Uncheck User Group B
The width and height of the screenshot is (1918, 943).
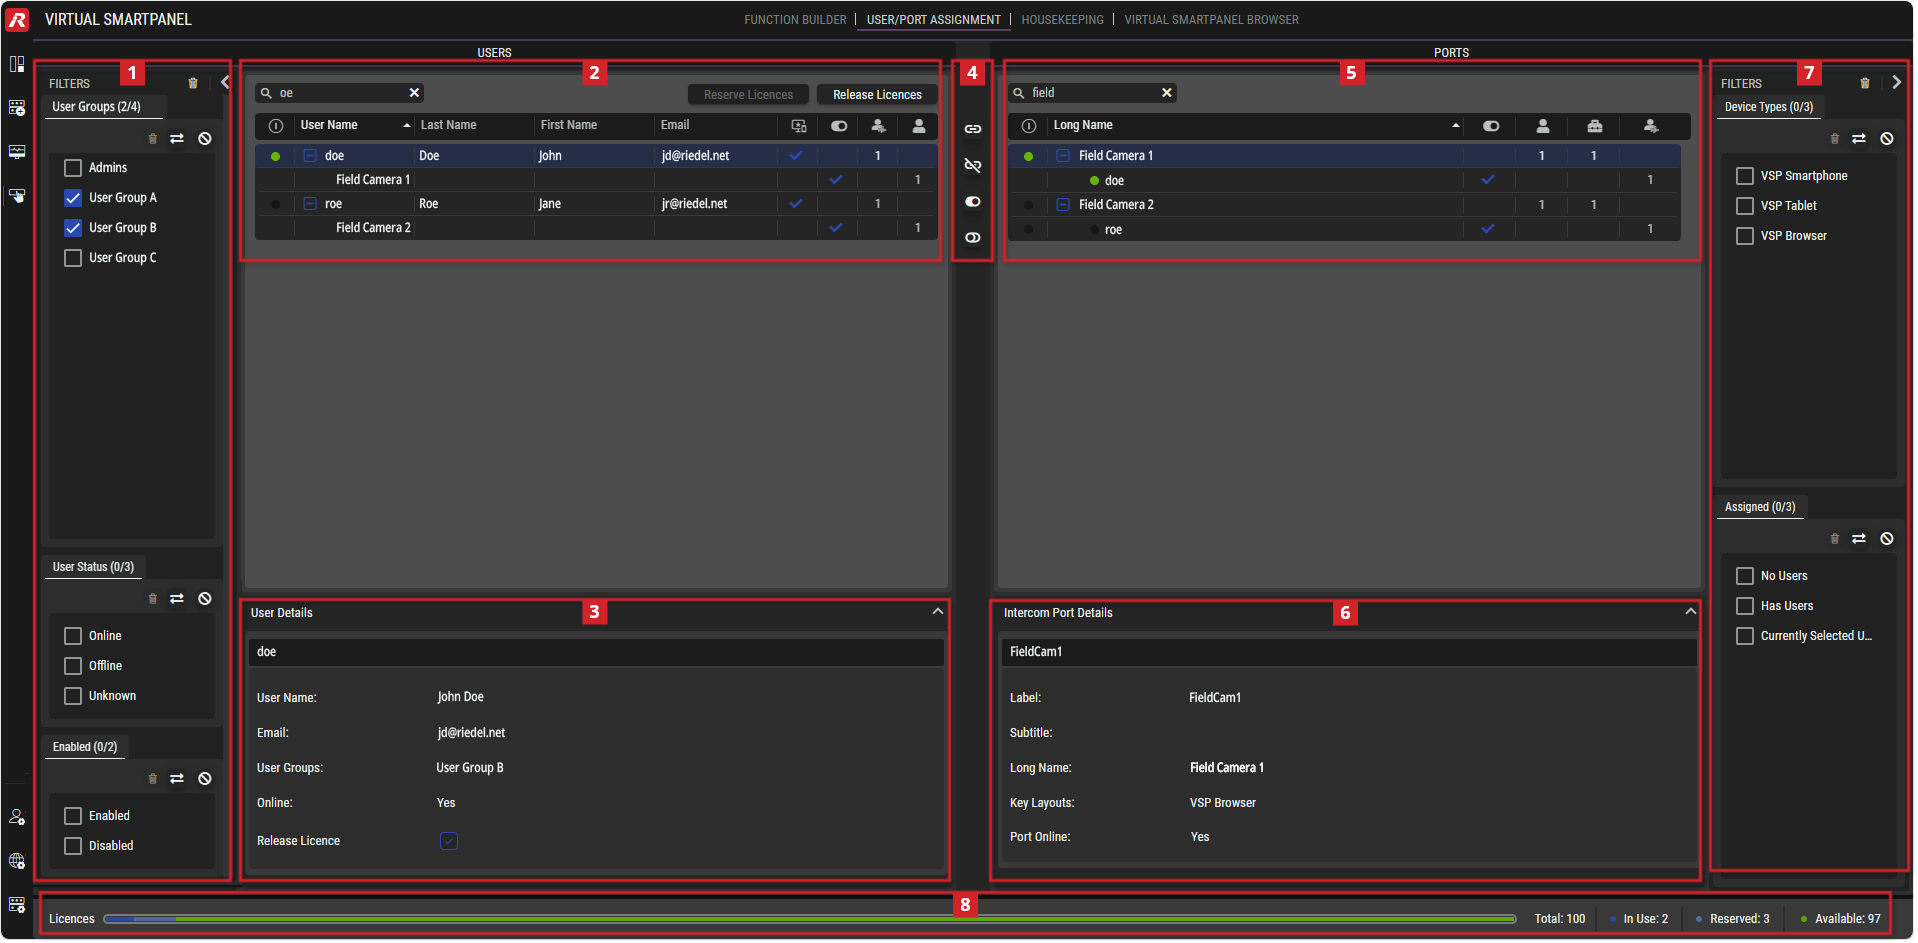pos(73,228)
